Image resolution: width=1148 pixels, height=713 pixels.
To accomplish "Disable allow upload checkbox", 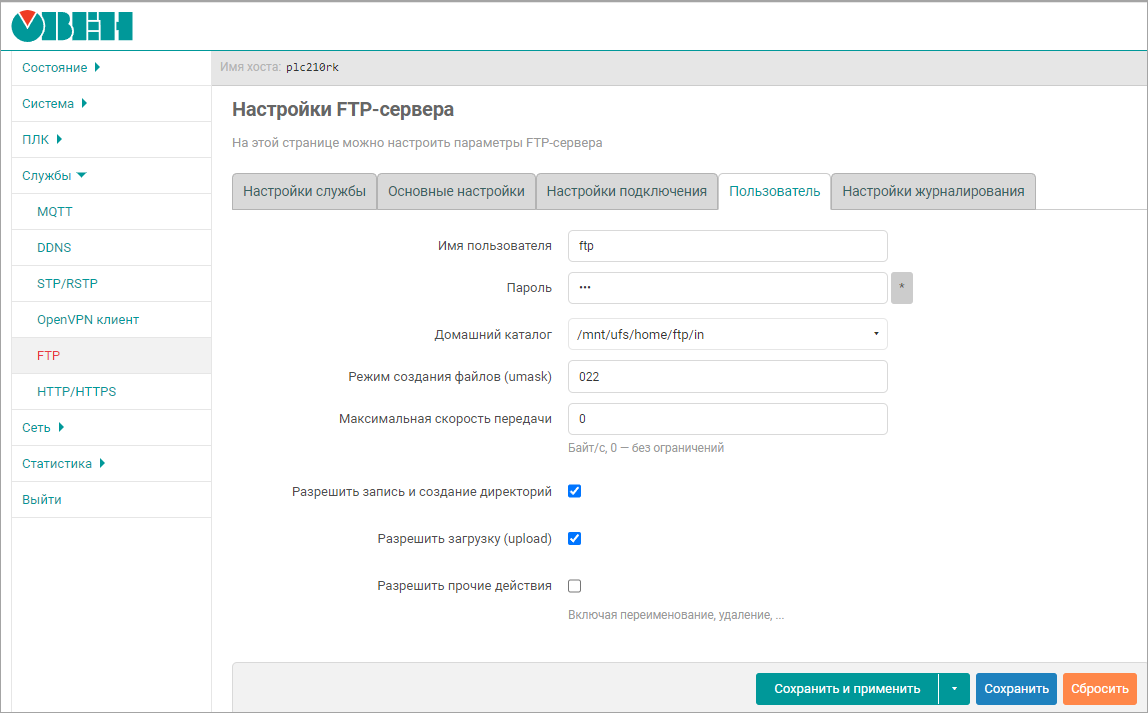I will 575,539.
